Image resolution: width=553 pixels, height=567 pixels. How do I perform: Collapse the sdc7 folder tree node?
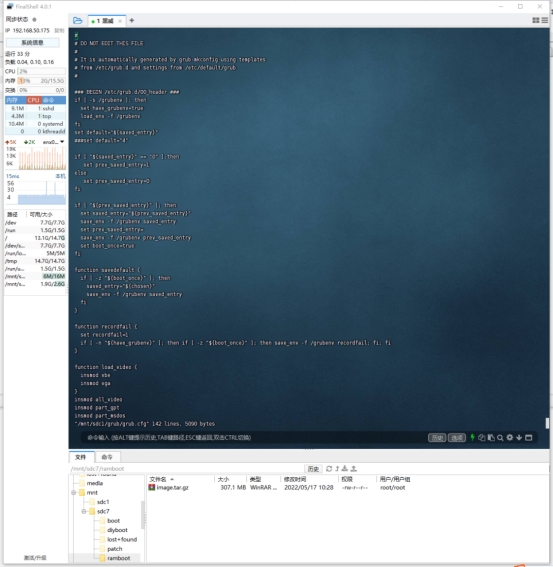tap(84, 511)
